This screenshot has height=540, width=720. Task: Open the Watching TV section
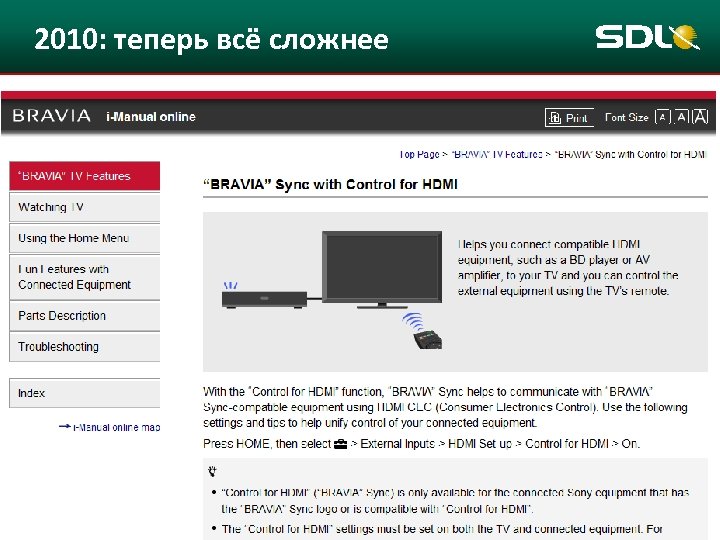(x=84, y=207)
